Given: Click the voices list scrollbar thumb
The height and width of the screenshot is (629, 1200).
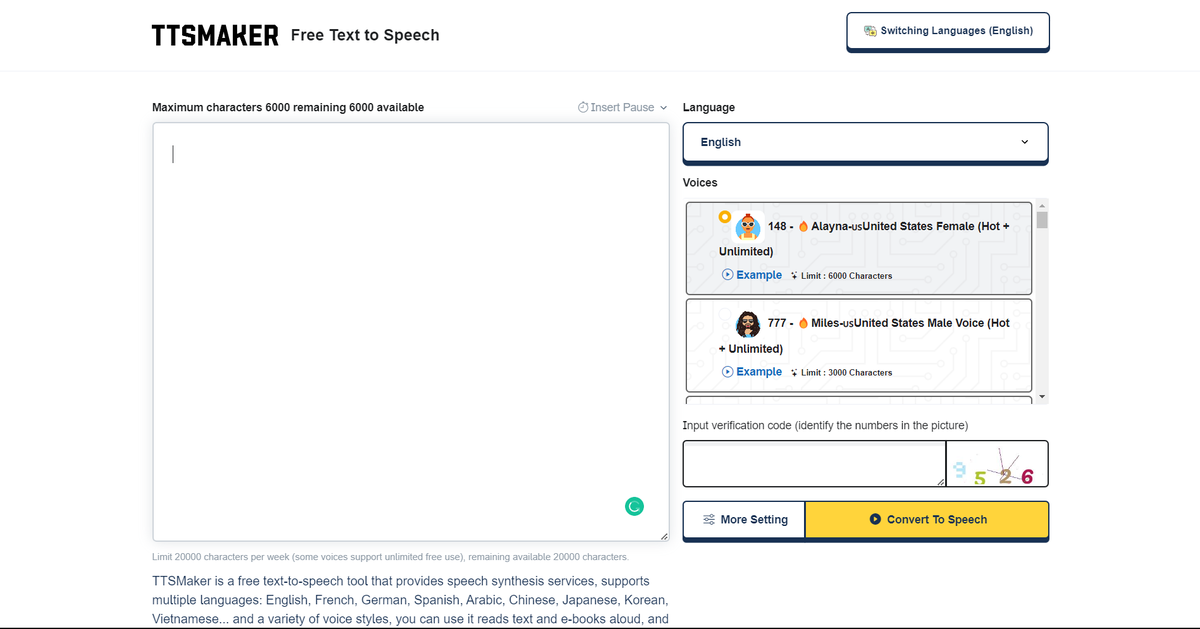Looking at the screenshot, I should pos(1042,220).
